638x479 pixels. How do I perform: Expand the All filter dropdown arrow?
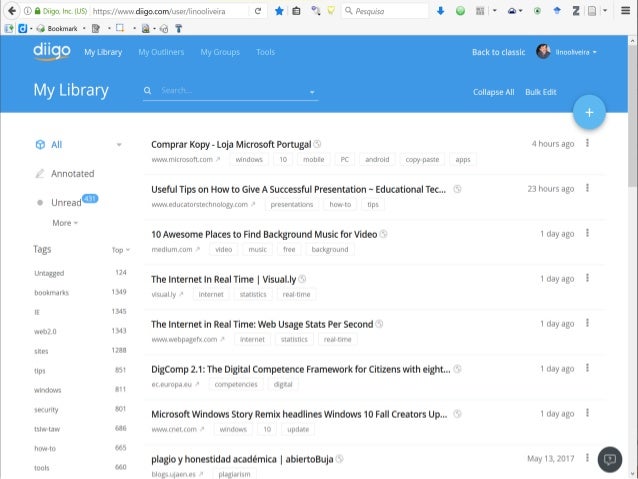click(x=119, y=145)
